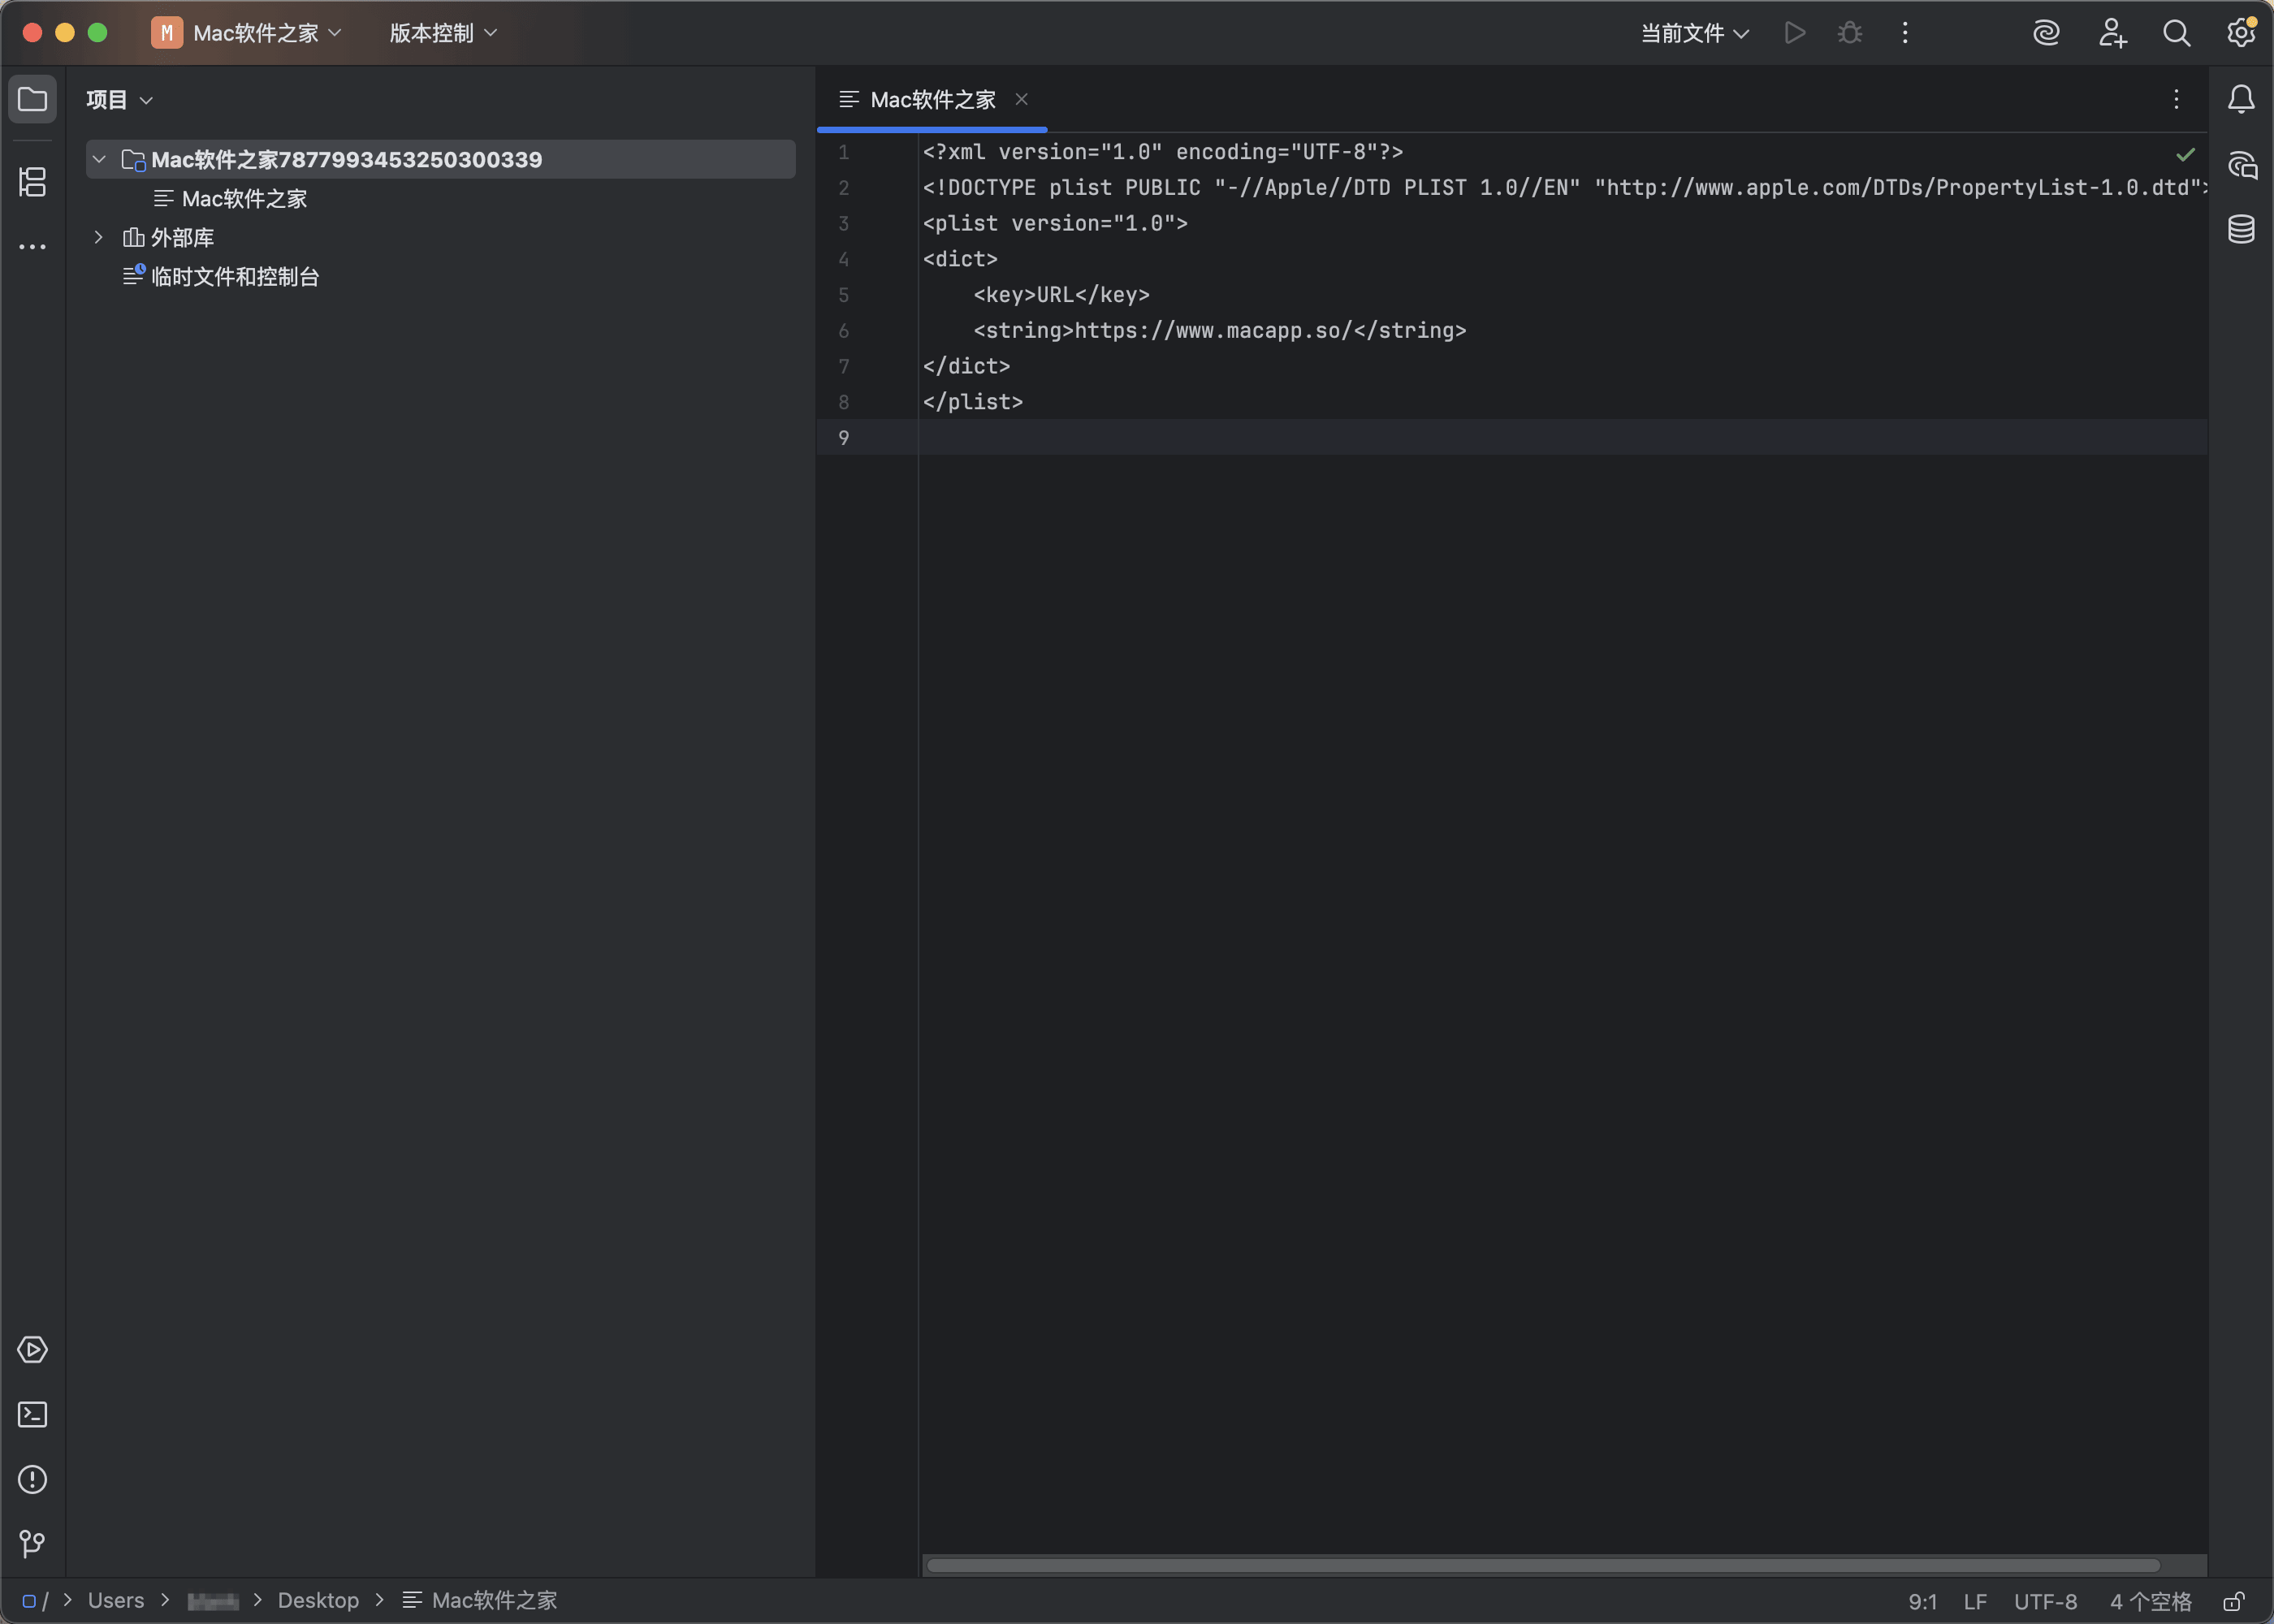Viewport: 2274px width, 1624px height.
Task: Open the 当前文件 run configuration dropdown
Action: (1694, 33)
